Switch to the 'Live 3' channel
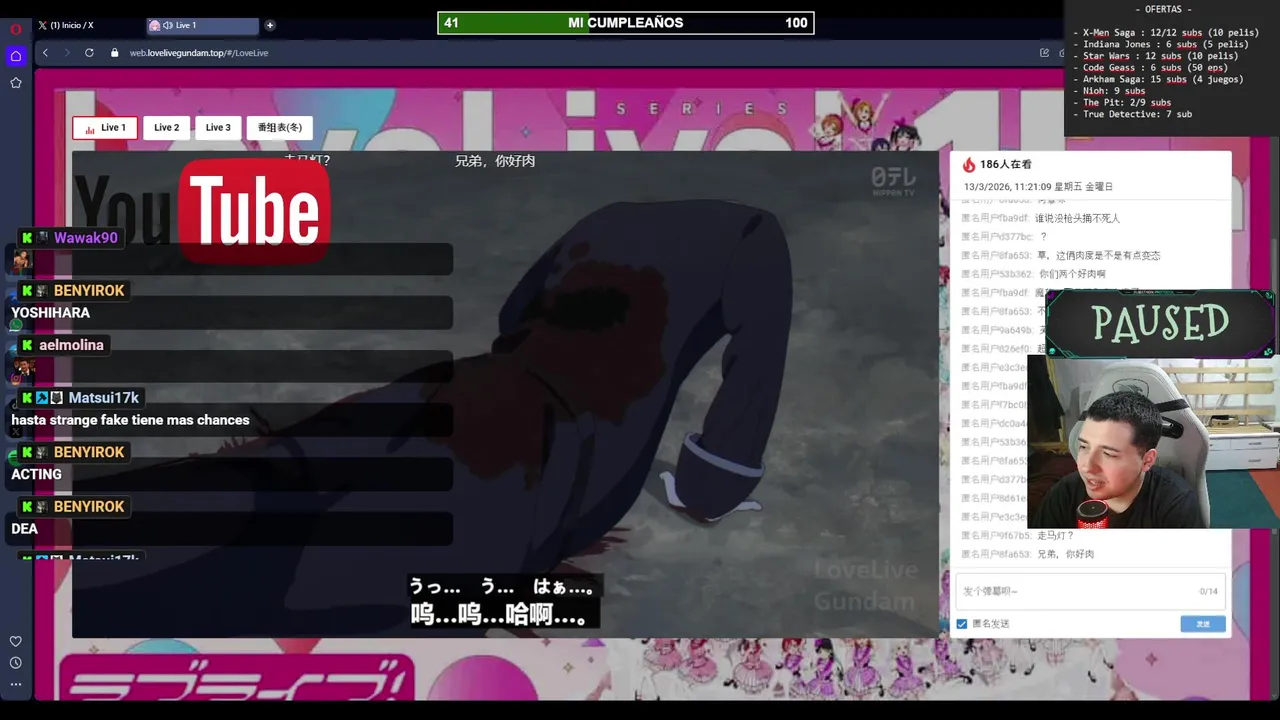The width and height of the screenshot is (1280, 720). pyautogui.click(x=218, y=128)
